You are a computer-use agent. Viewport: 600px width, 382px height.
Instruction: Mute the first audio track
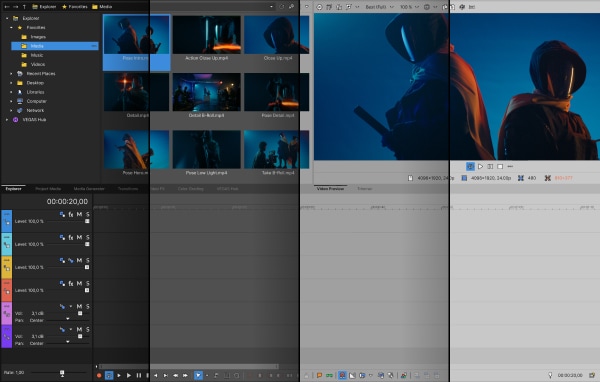(79, 307)
